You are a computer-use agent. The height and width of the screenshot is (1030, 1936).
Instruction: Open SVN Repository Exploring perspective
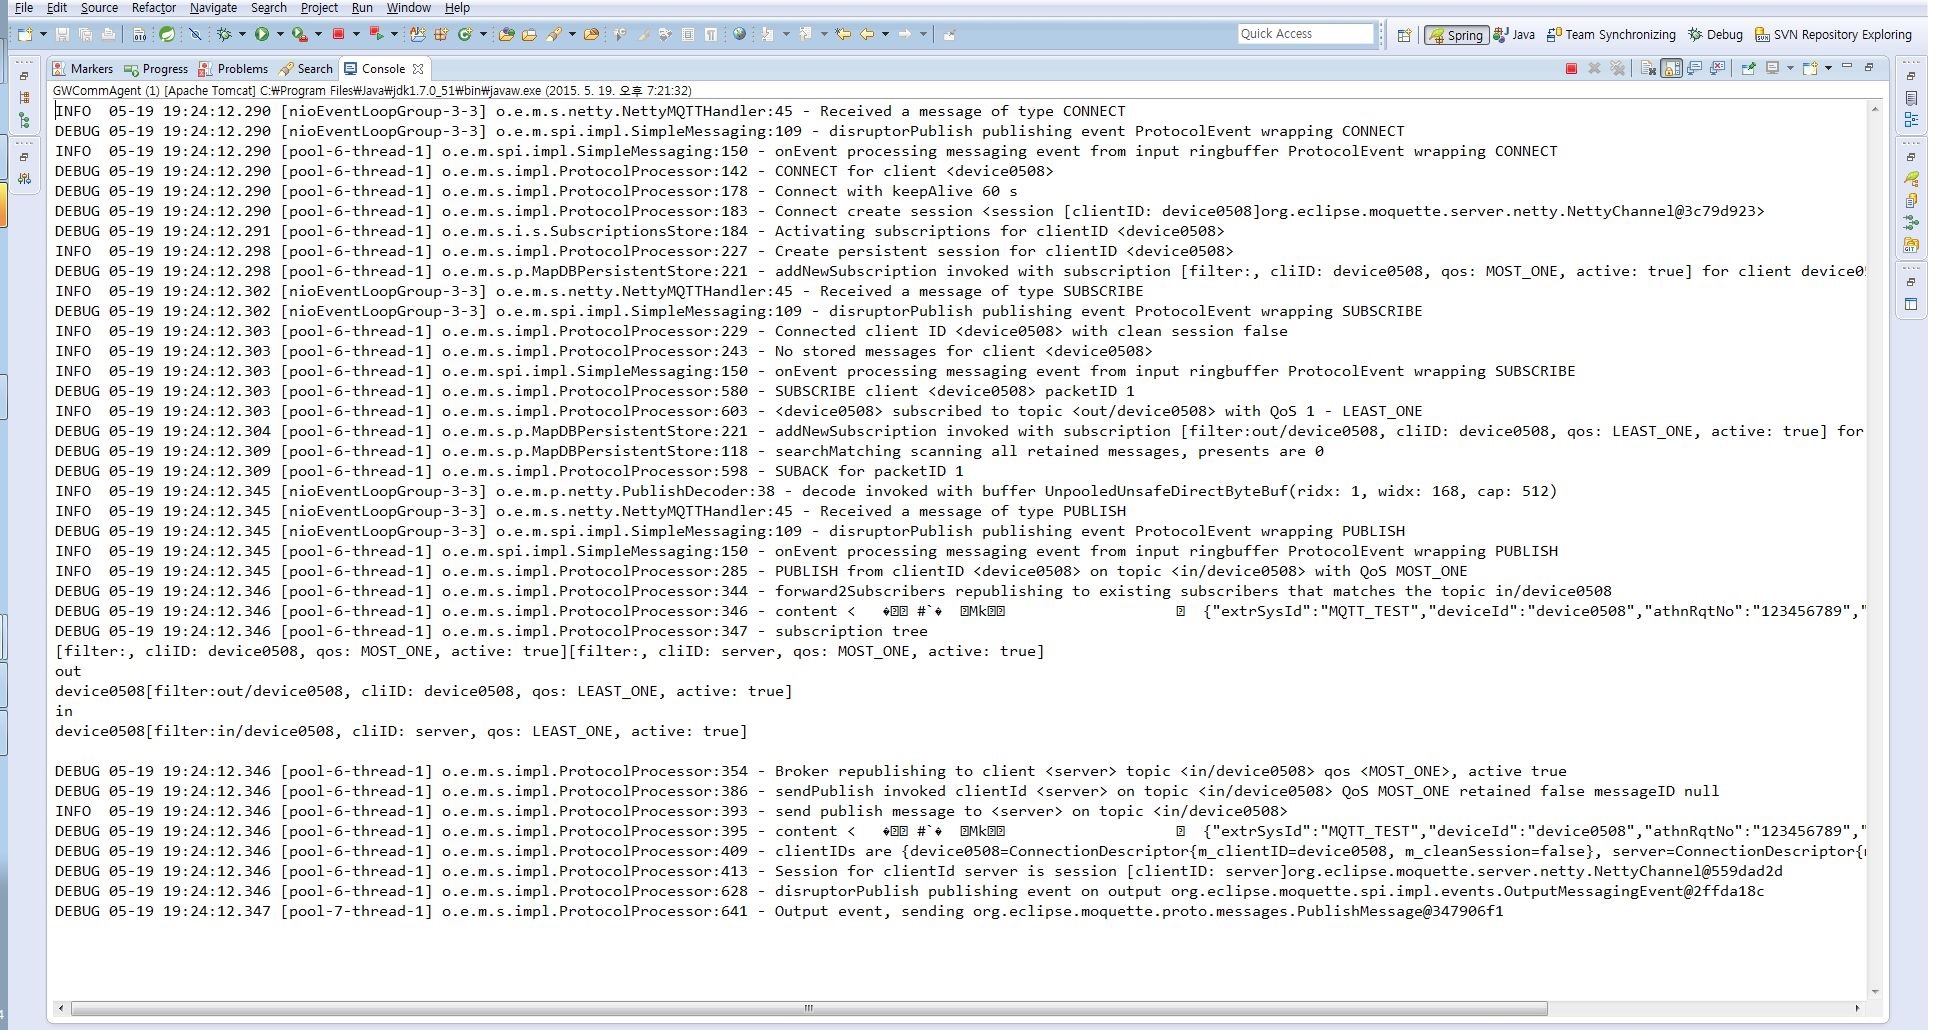[x=1833, y=35]
